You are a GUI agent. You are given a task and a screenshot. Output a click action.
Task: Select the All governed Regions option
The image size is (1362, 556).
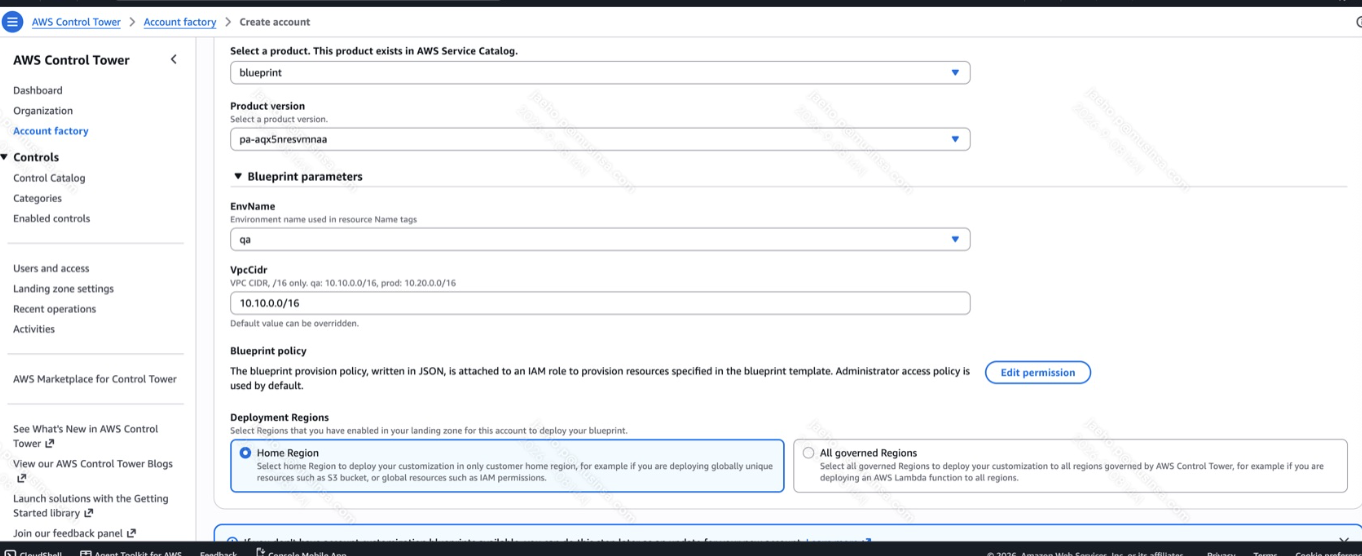(1070, 466)
